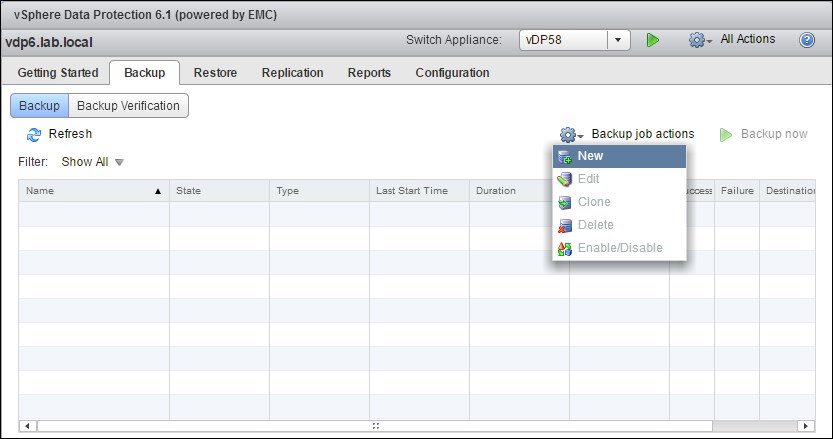833x439 pixels.
Task: Click the horizontal scrollbar left arrow
Action: click(27, 426)
